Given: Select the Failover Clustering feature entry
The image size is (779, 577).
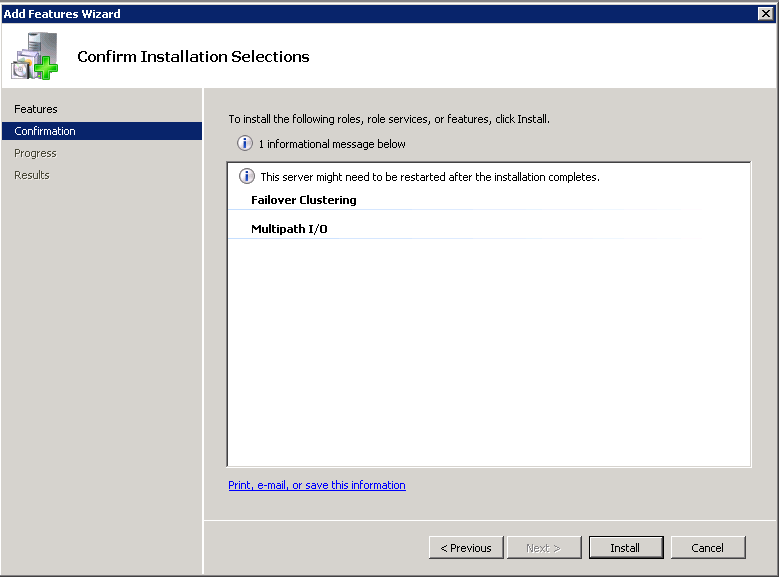Looking at the screenshot, I should 304,200.
